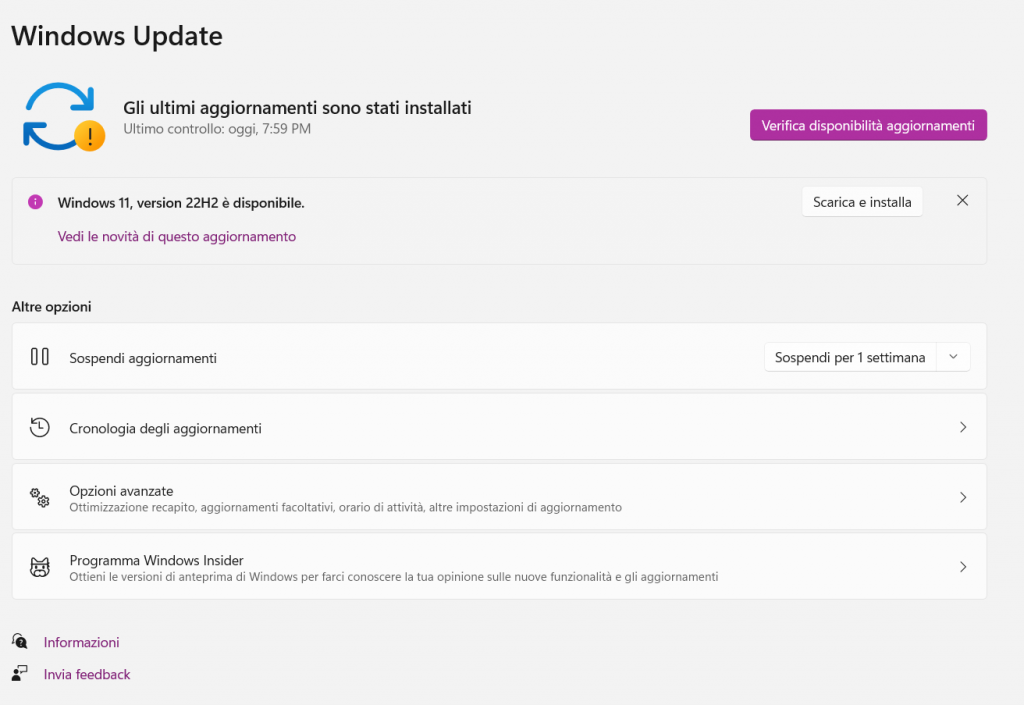Expand Opzioni avanzate via its chevron
The width and height of the screenshot is (1024, 705).
tap(963, 497)
